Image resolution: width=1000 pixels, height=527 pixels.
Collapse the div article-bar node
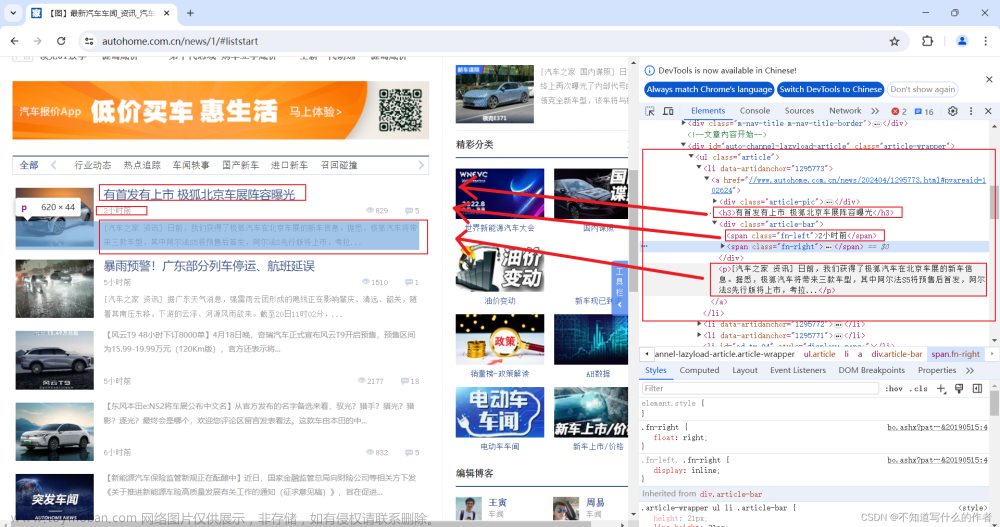(715, 224)
